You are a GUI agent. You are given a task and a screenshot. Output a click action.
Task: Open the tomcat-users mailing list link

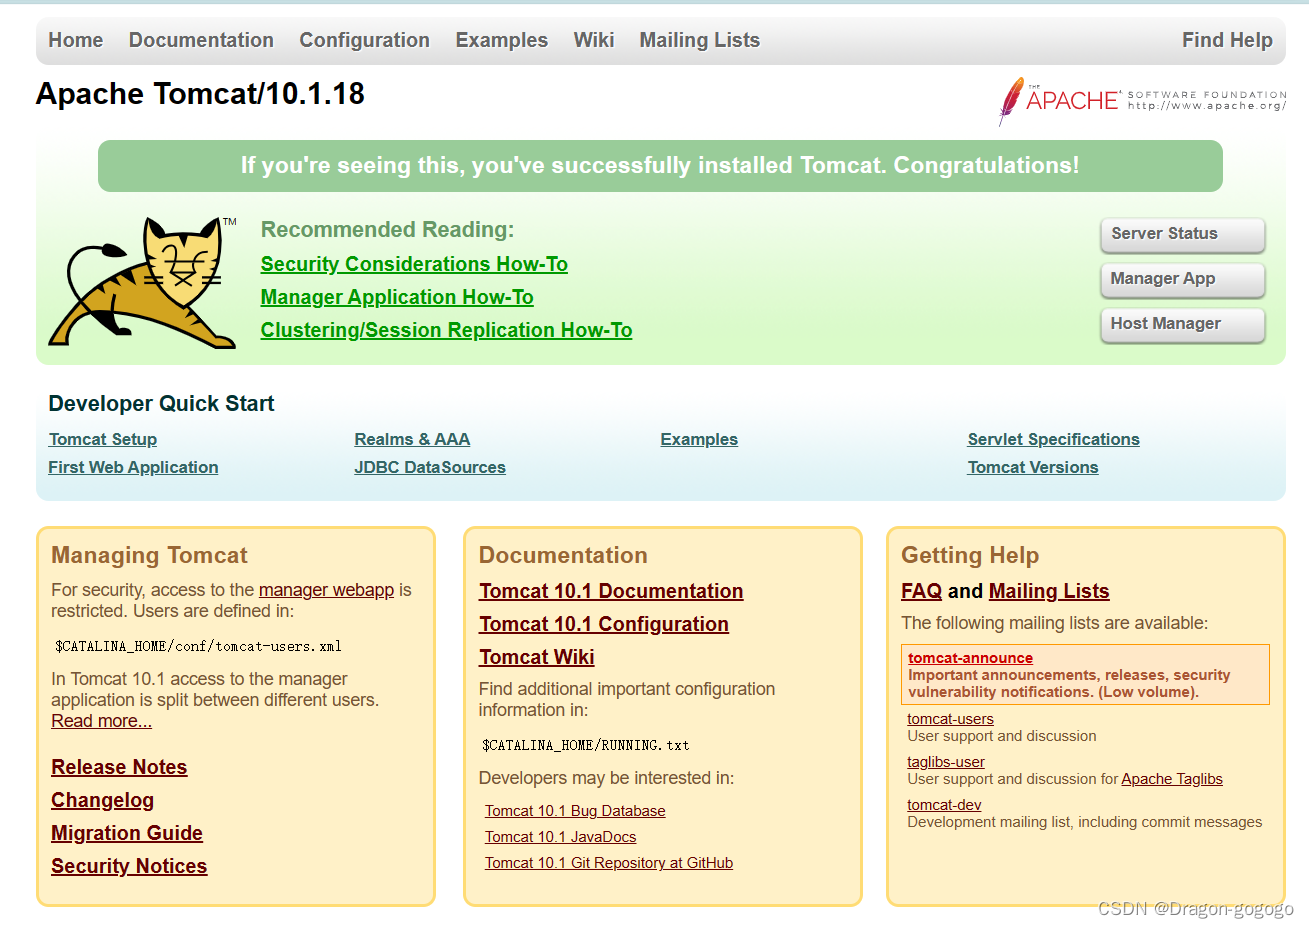[950, 719]
